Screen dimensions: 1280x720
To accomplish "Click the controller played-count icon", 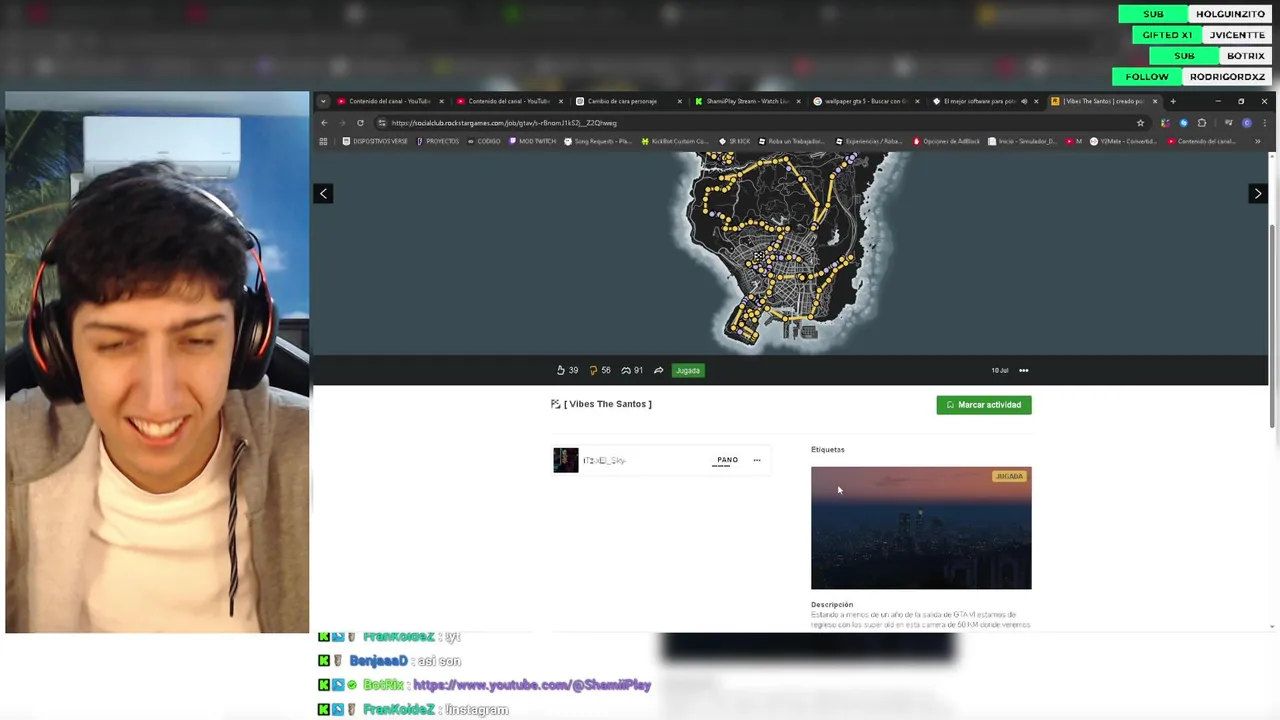I will [626, 370].
